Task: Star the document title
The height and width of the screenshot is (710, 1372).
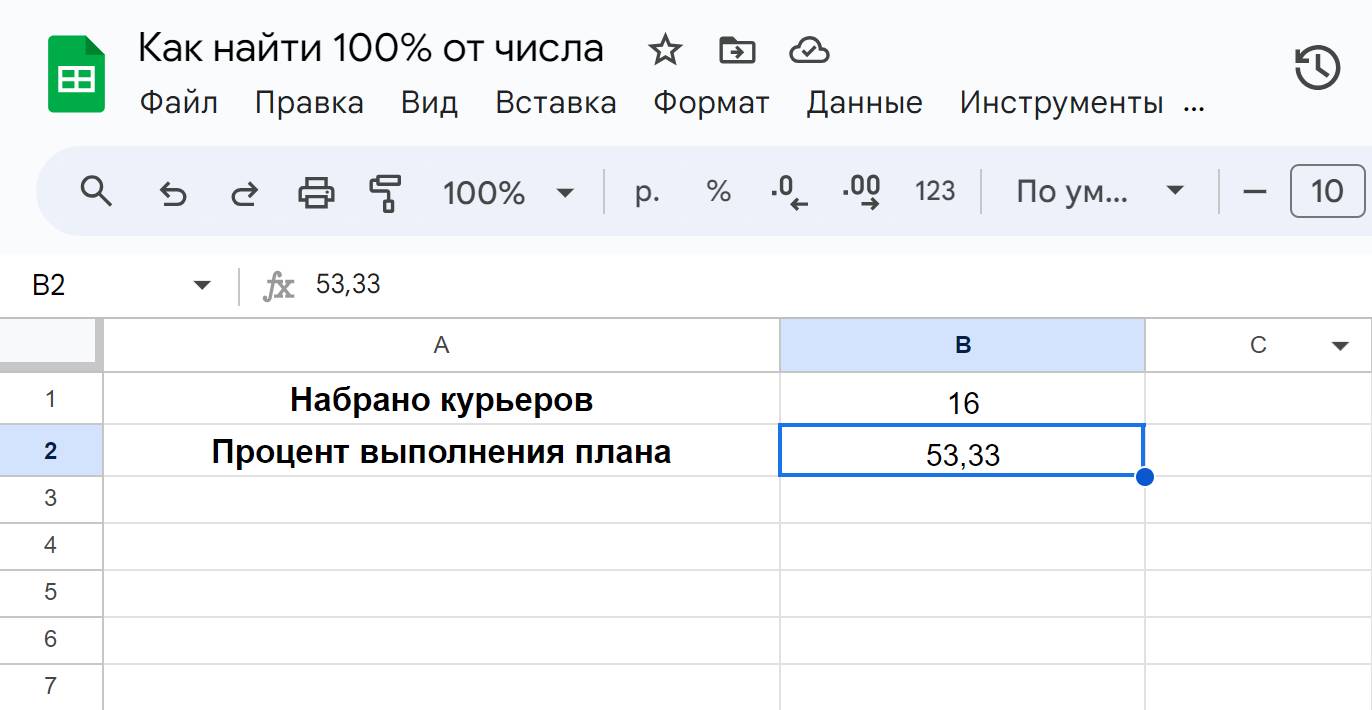Action: [x=665, y=49]
